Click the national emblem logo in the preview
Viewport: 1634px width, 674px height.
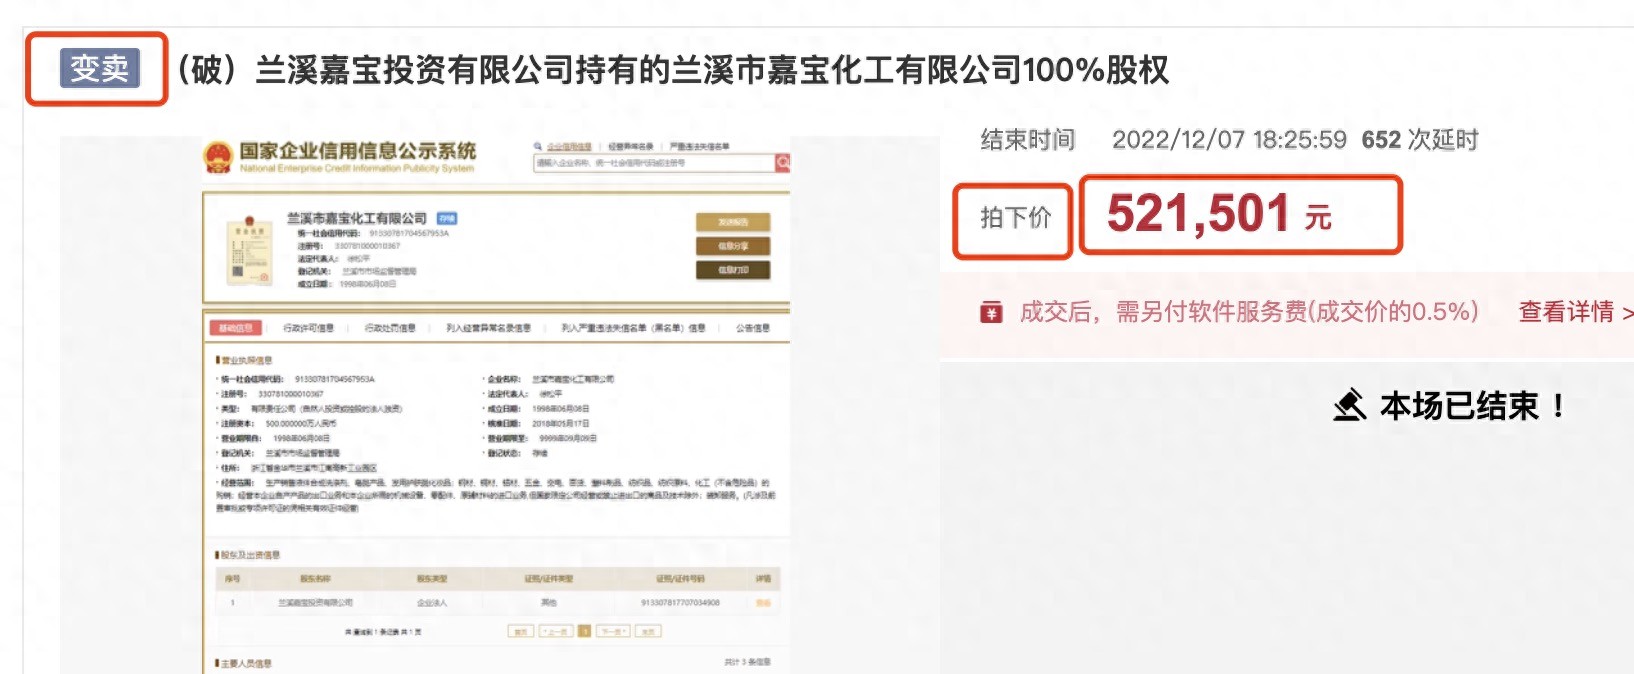217,157
